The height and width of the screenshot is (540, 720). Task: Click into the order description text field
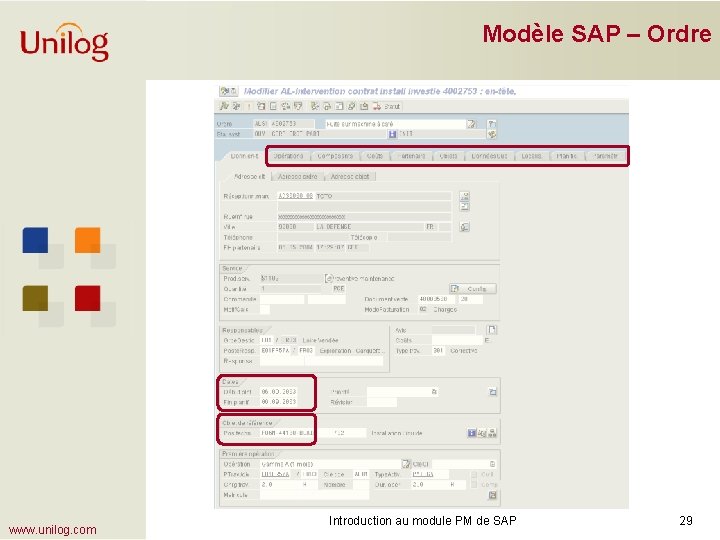point(395,124)
